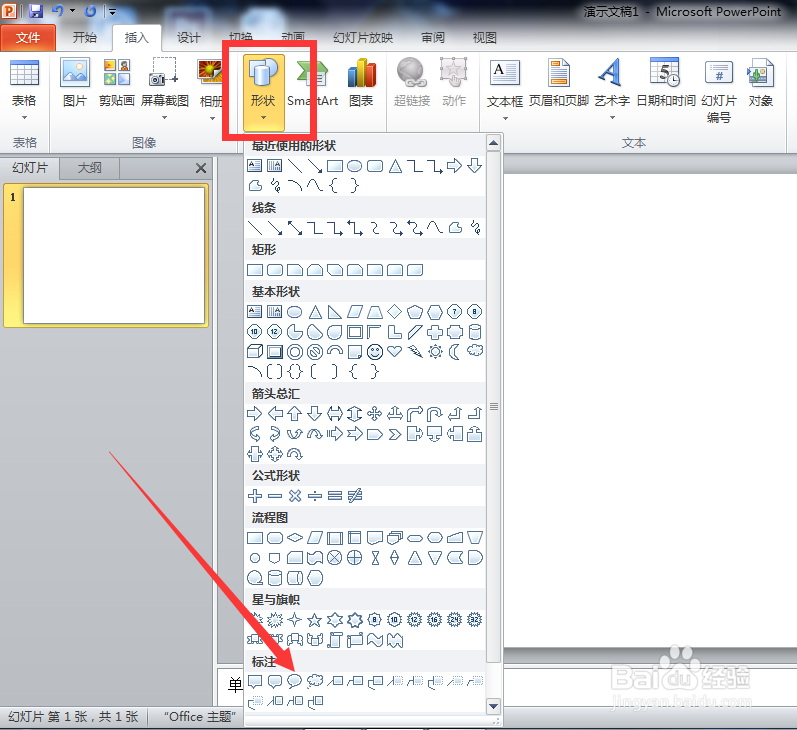
Task: Choose the smiley face basic shape
Action: (375, 352)
